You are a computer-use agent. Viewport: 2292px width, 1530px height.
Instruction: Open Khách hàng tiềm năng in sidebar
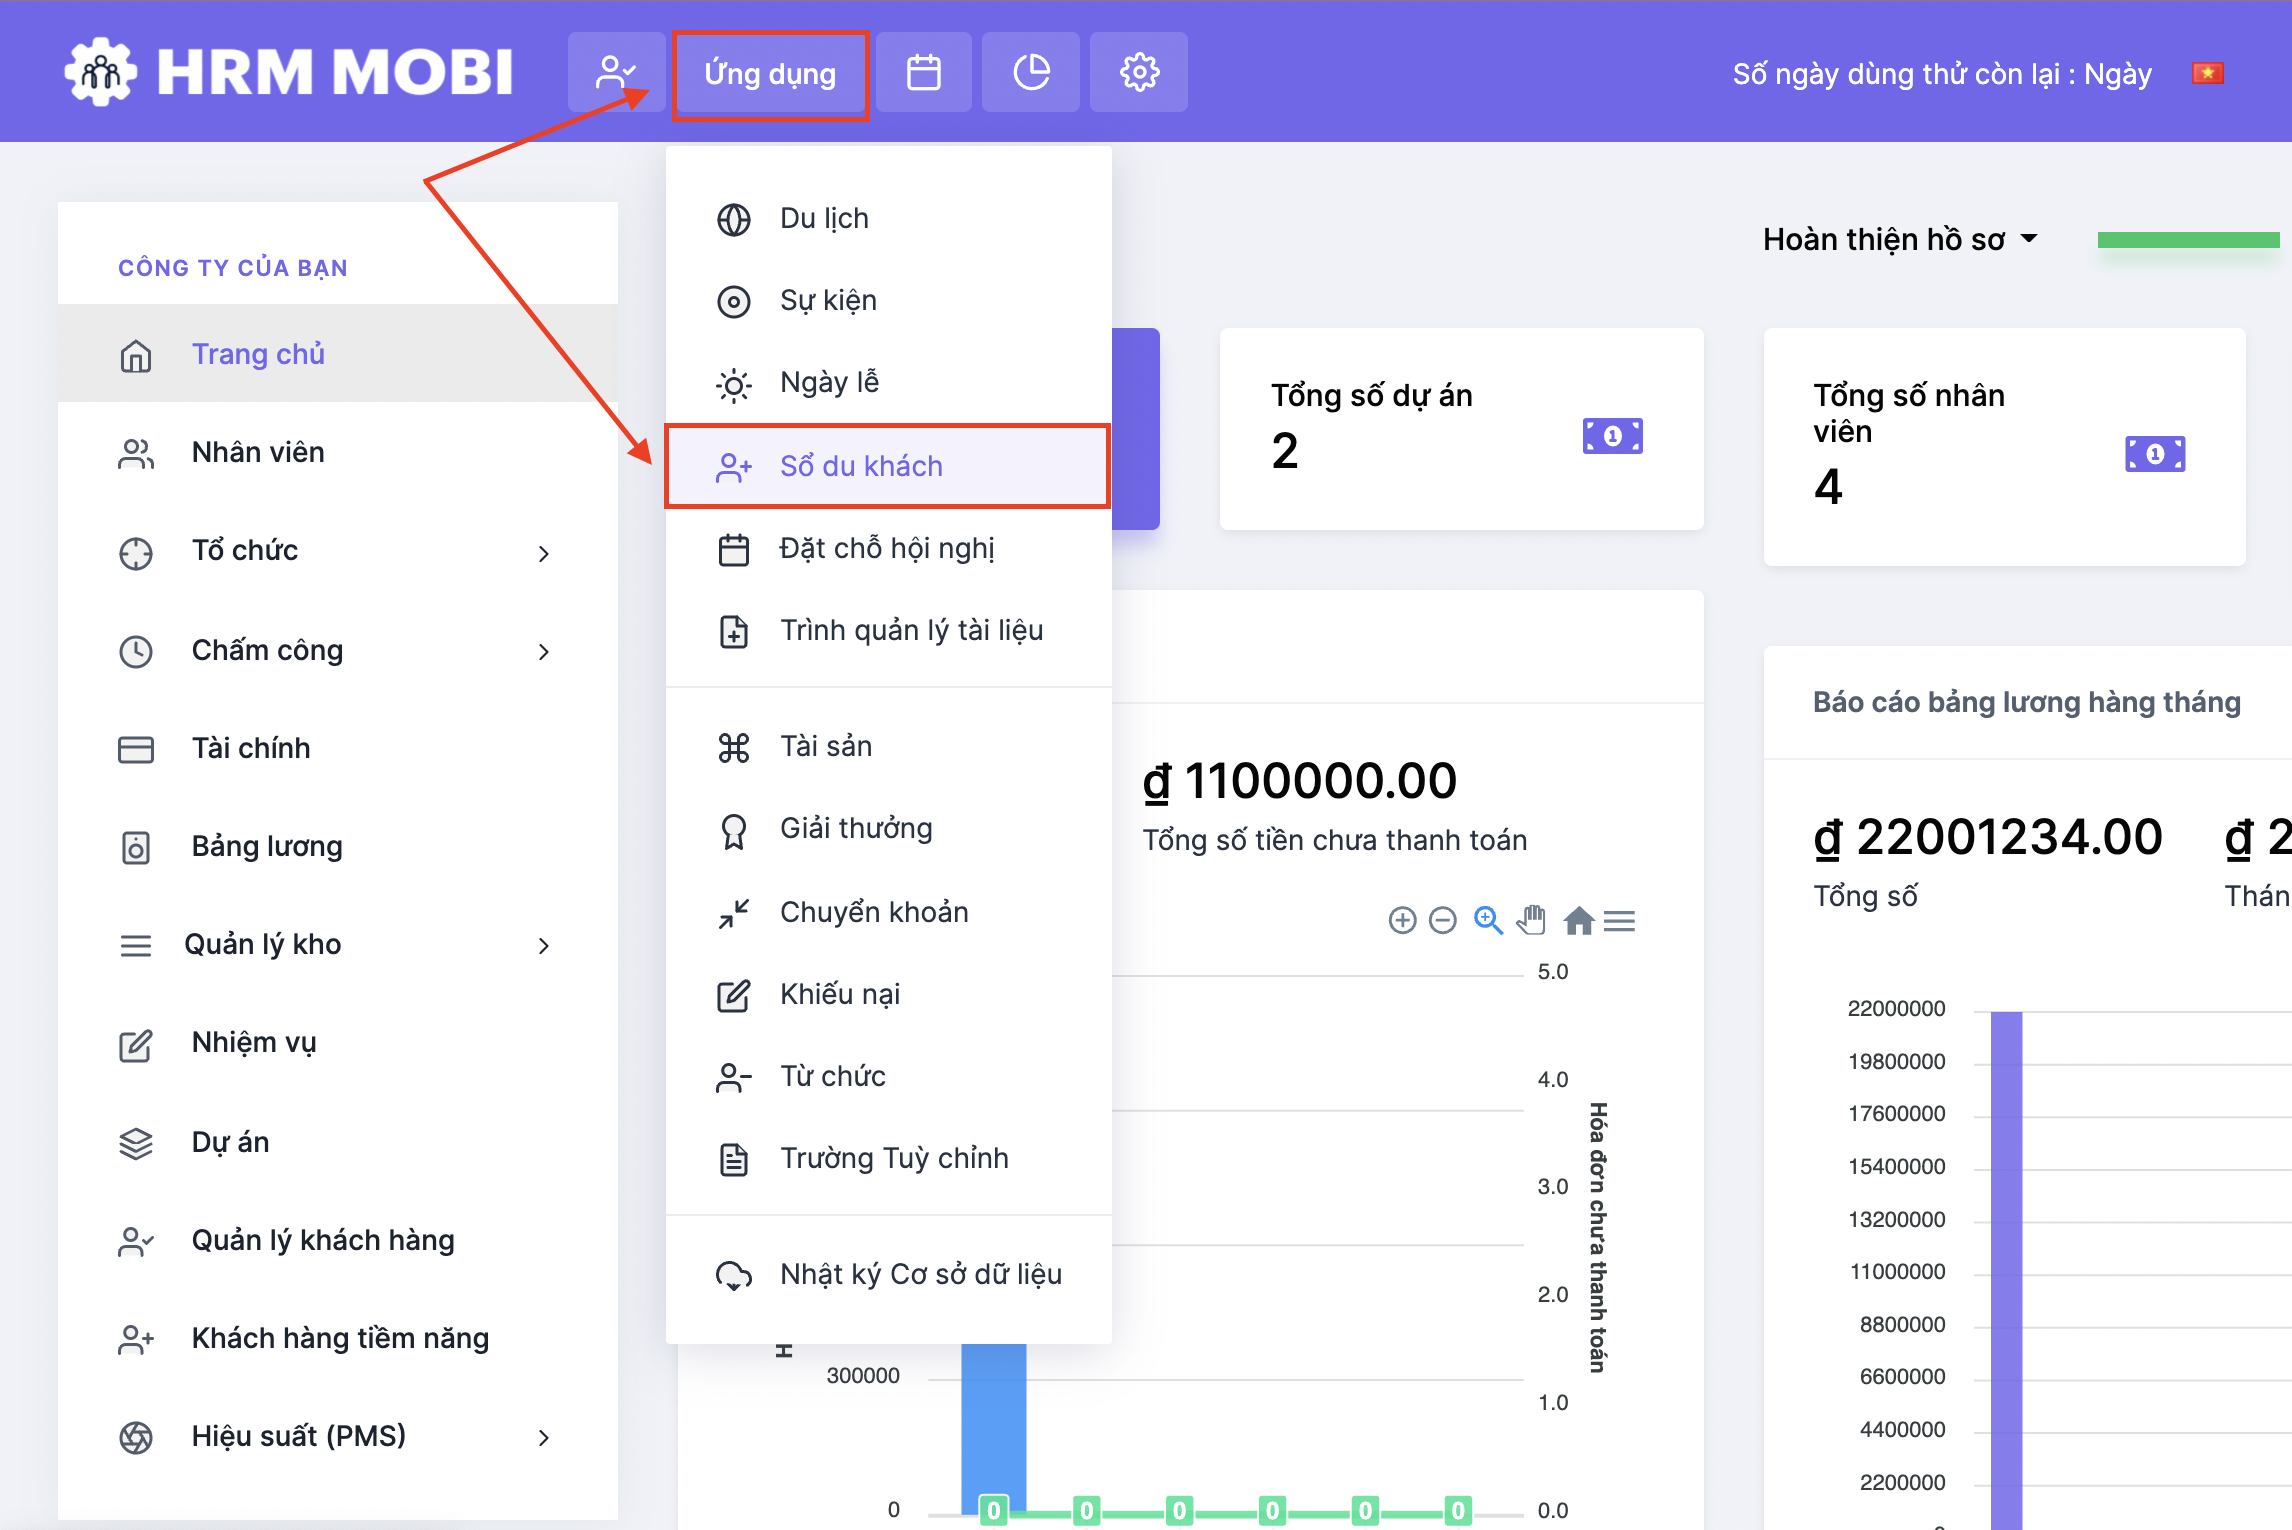click(x=338, y=1338)
